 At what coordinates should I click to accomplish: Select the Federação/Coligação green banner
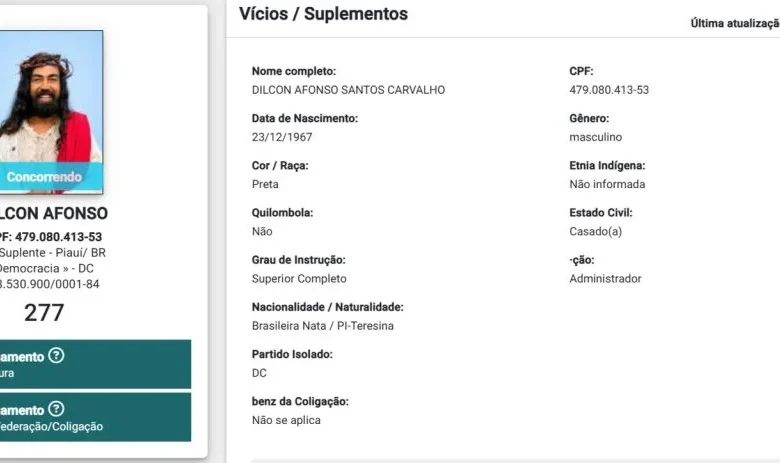point(95,417)
